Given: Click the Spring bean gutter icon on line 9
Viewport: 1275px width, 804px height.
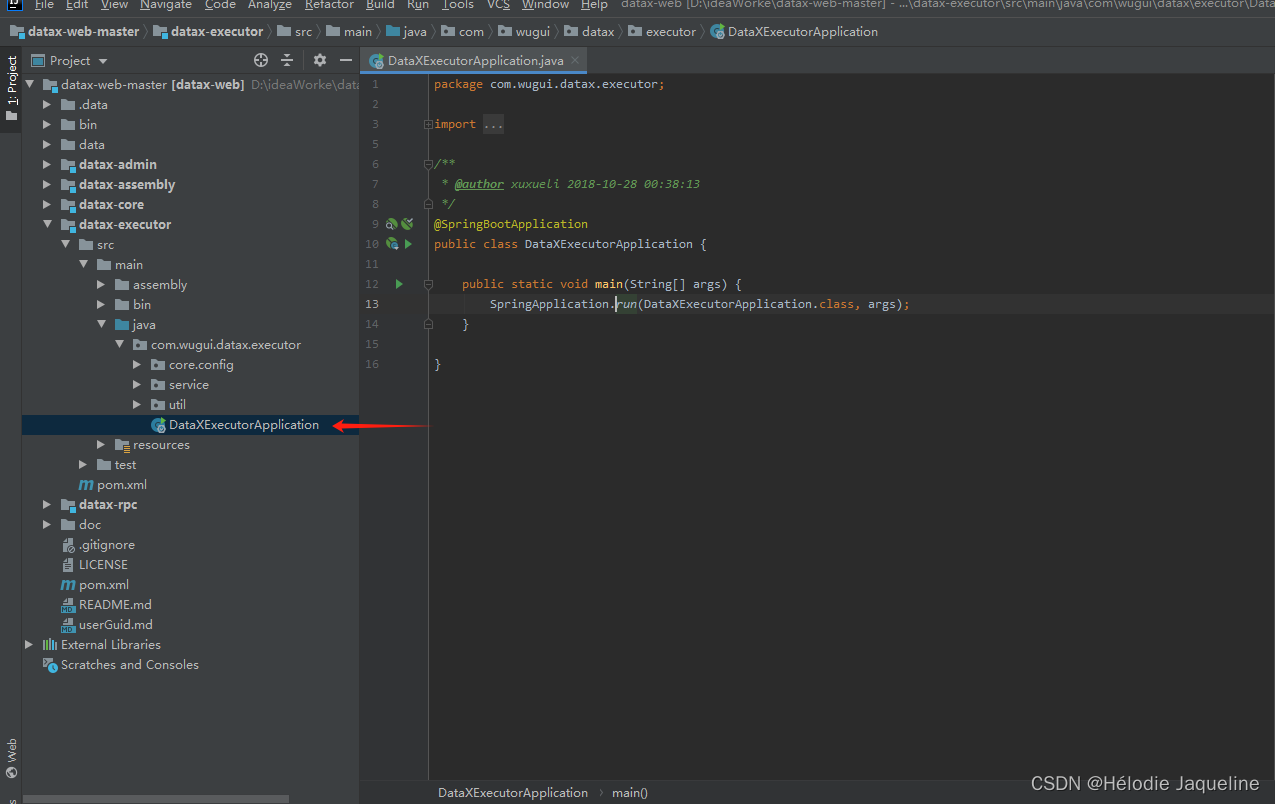Looking at the screenshot, I should click(392, 224).
